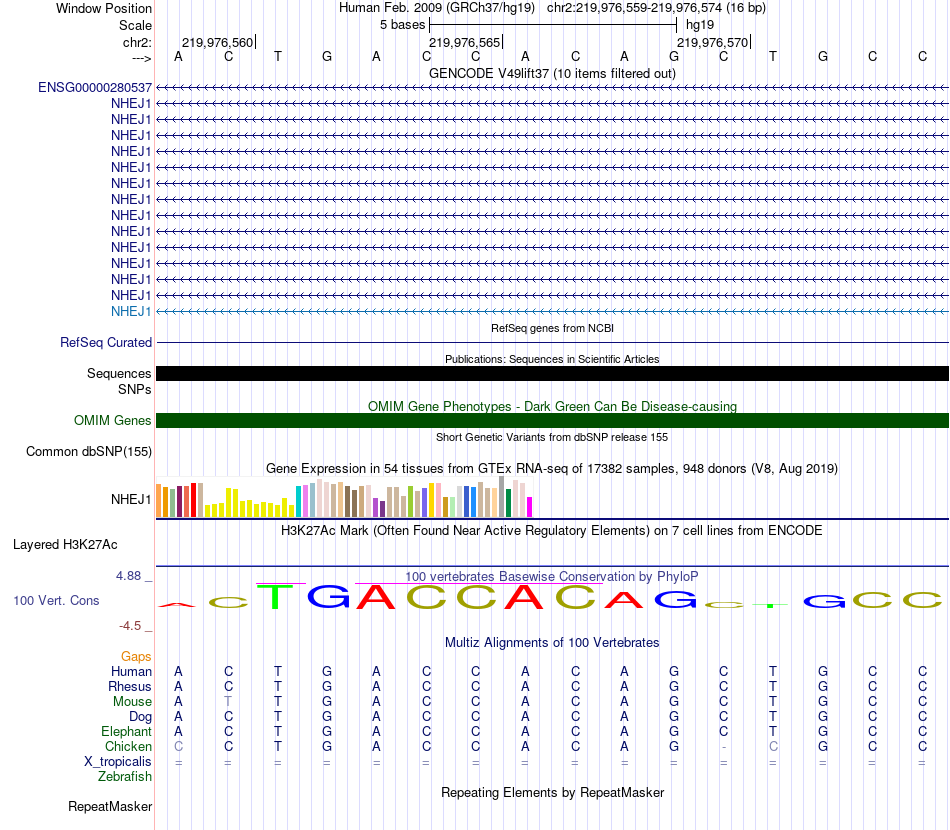Screen dimensions: 950x830
Task: Select the Chicken alignment row label
Action: pos(128,746)
